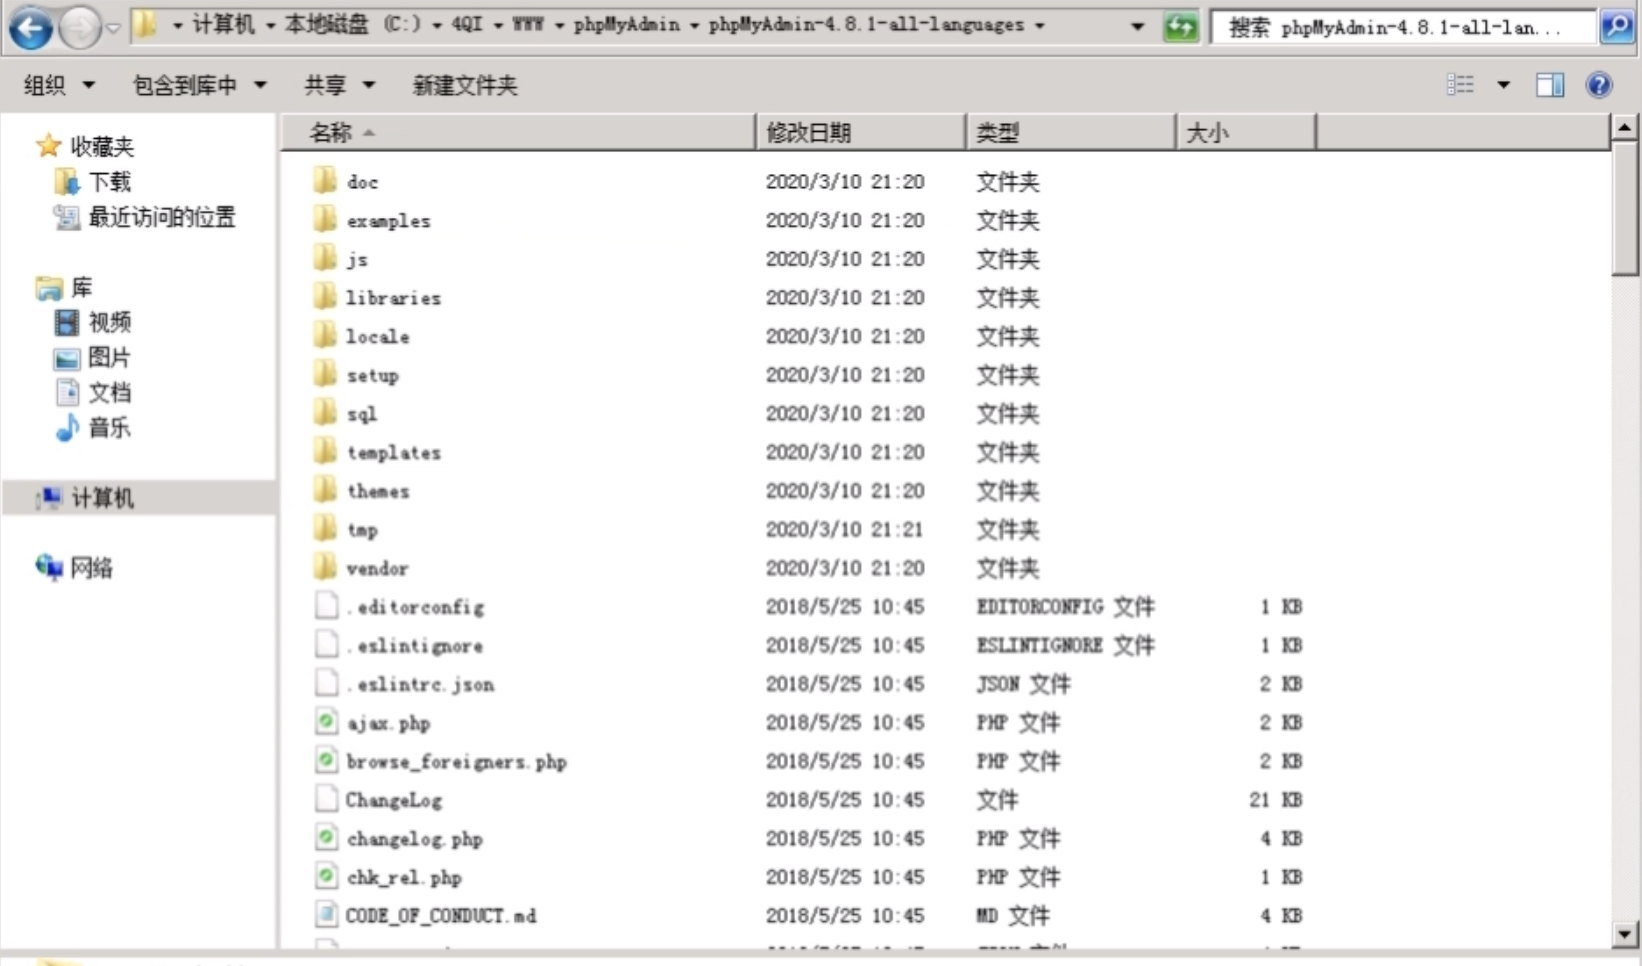
Task: Click the scrollbar down arrow
Action: click(x=1625, y=934)
